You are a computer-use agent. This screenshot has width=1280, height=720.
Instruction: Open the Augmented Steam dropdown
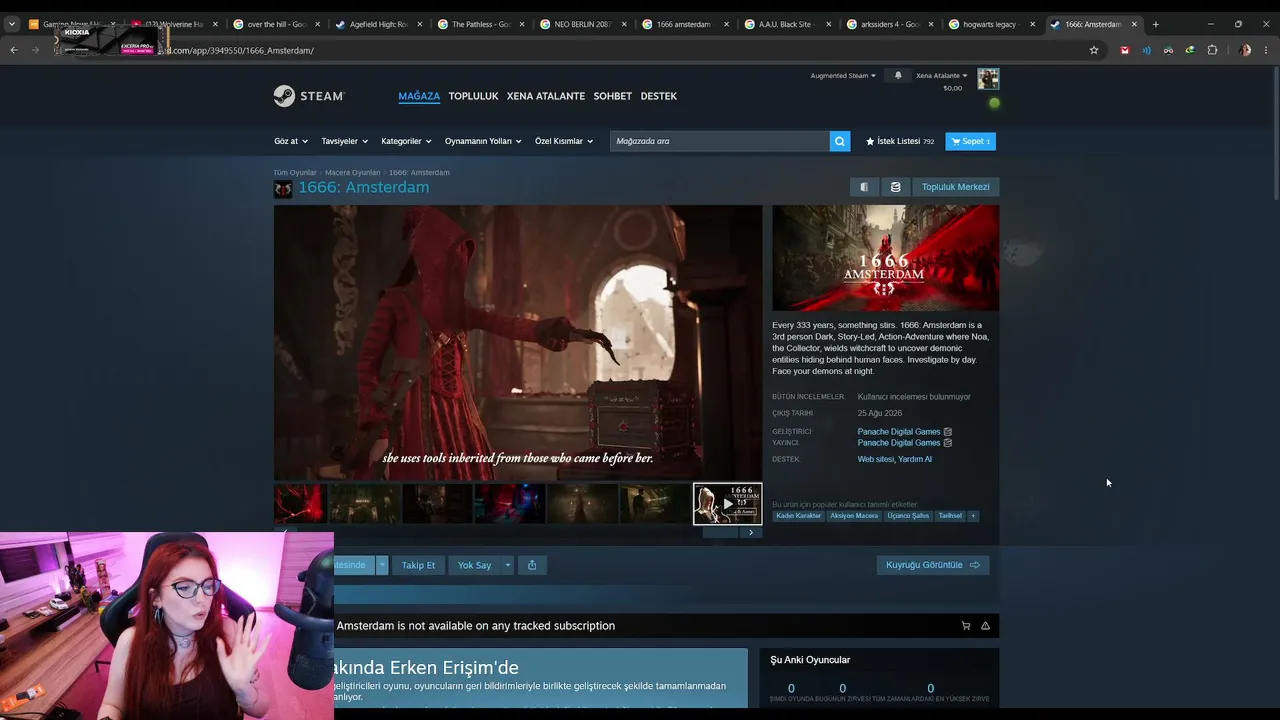843,75
